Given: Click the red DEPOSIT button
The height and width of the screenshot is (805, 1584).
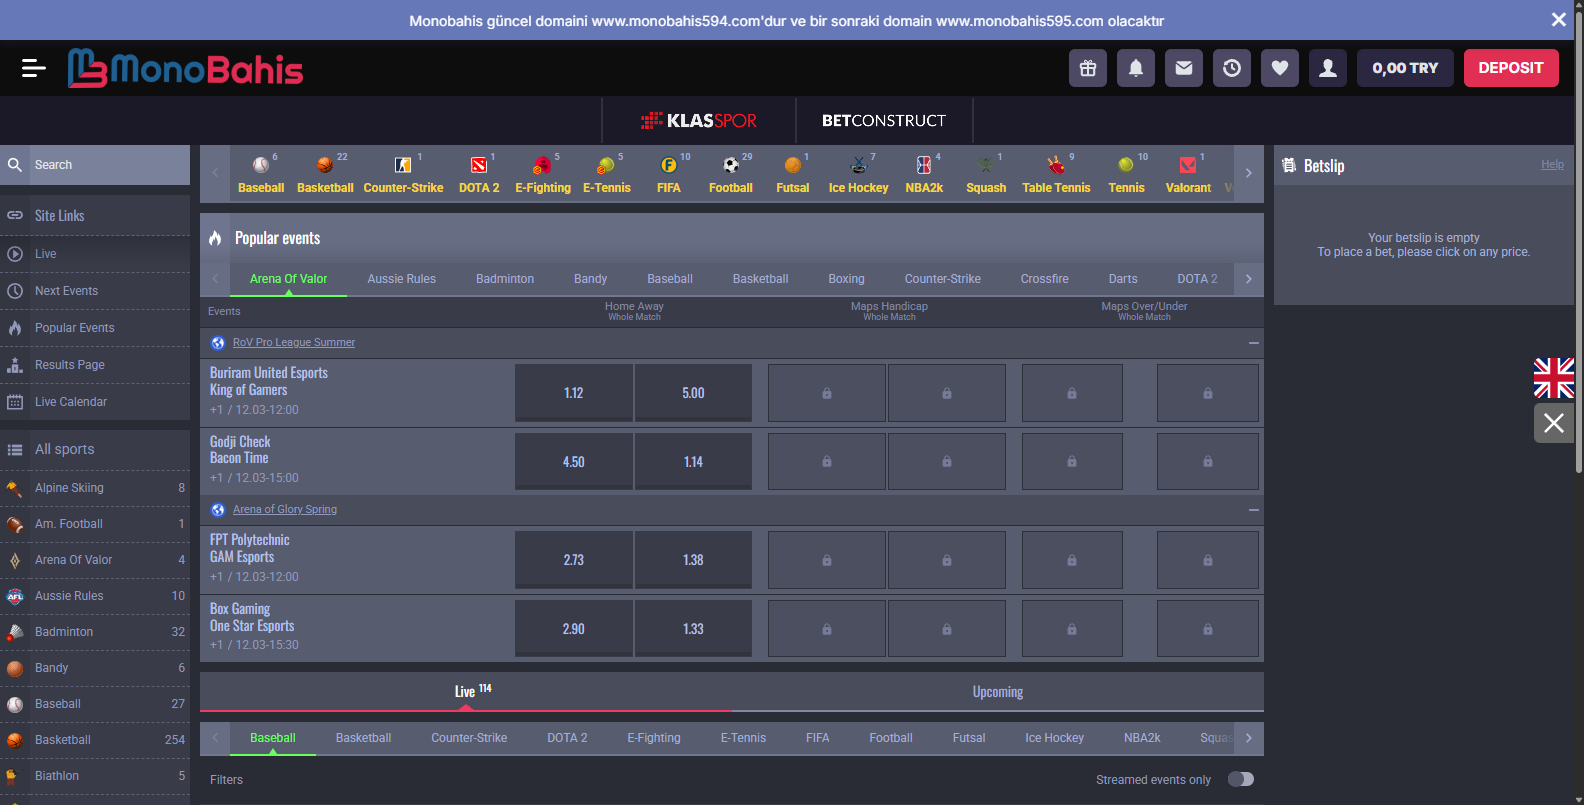Looking at the screenshot, I should pos(1510,68).
